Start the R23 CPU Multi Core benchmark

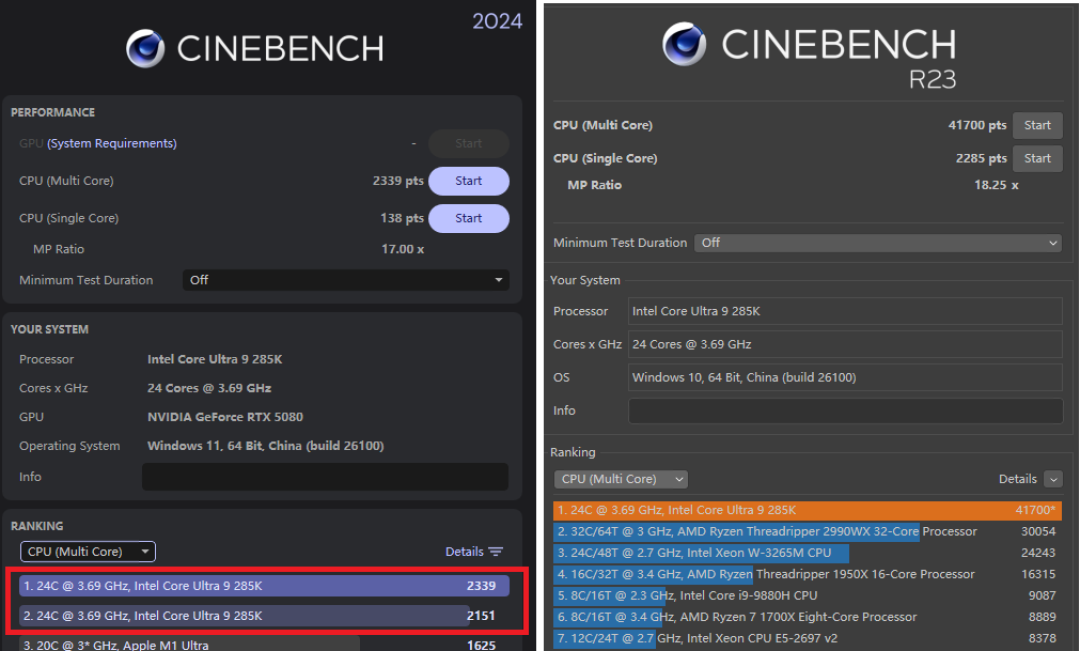point(1037,125)
